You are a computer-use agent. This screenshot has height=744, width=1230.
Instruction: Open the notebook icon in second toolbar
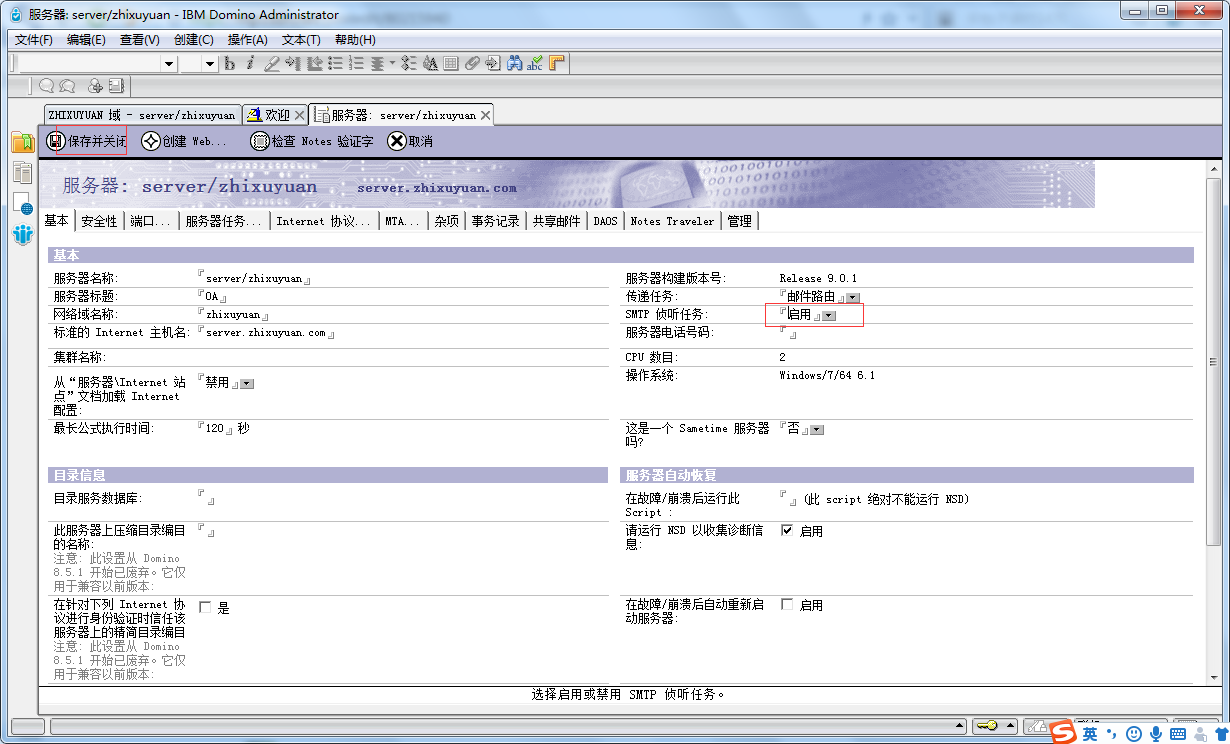(x=116, y=86)
